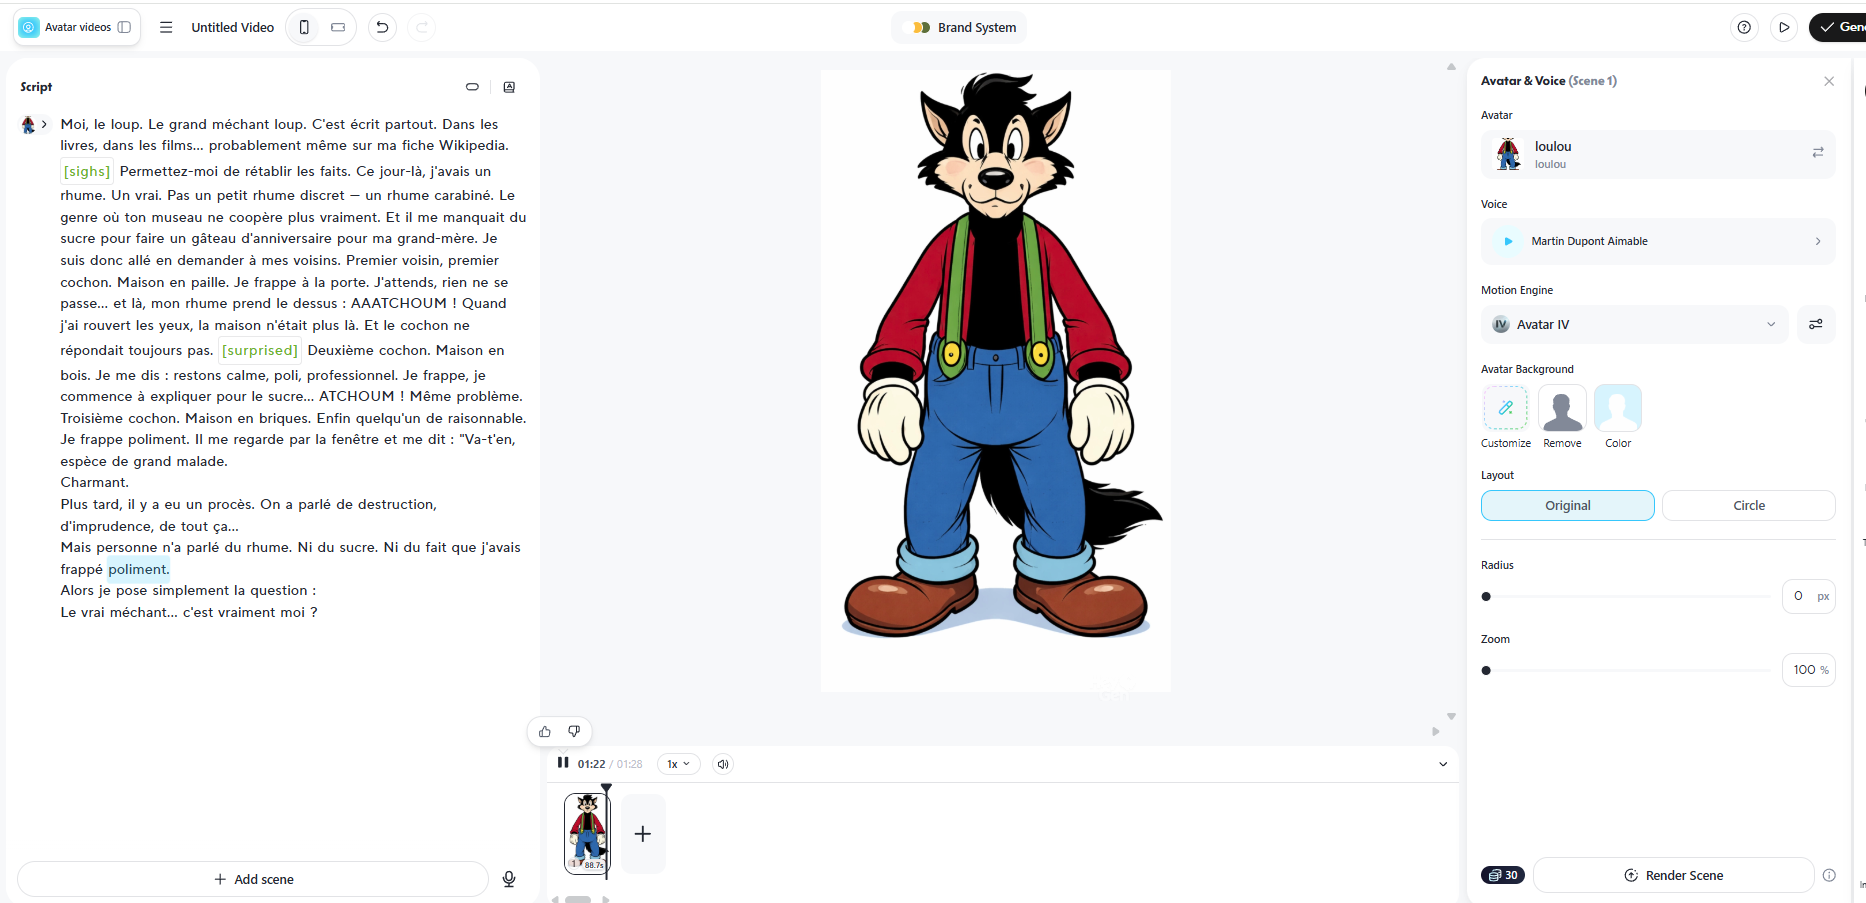Open the hamburger menu next to Avatar videos
The width and height of the screenshot is (1866, 903).
click(x=166, y=28)
